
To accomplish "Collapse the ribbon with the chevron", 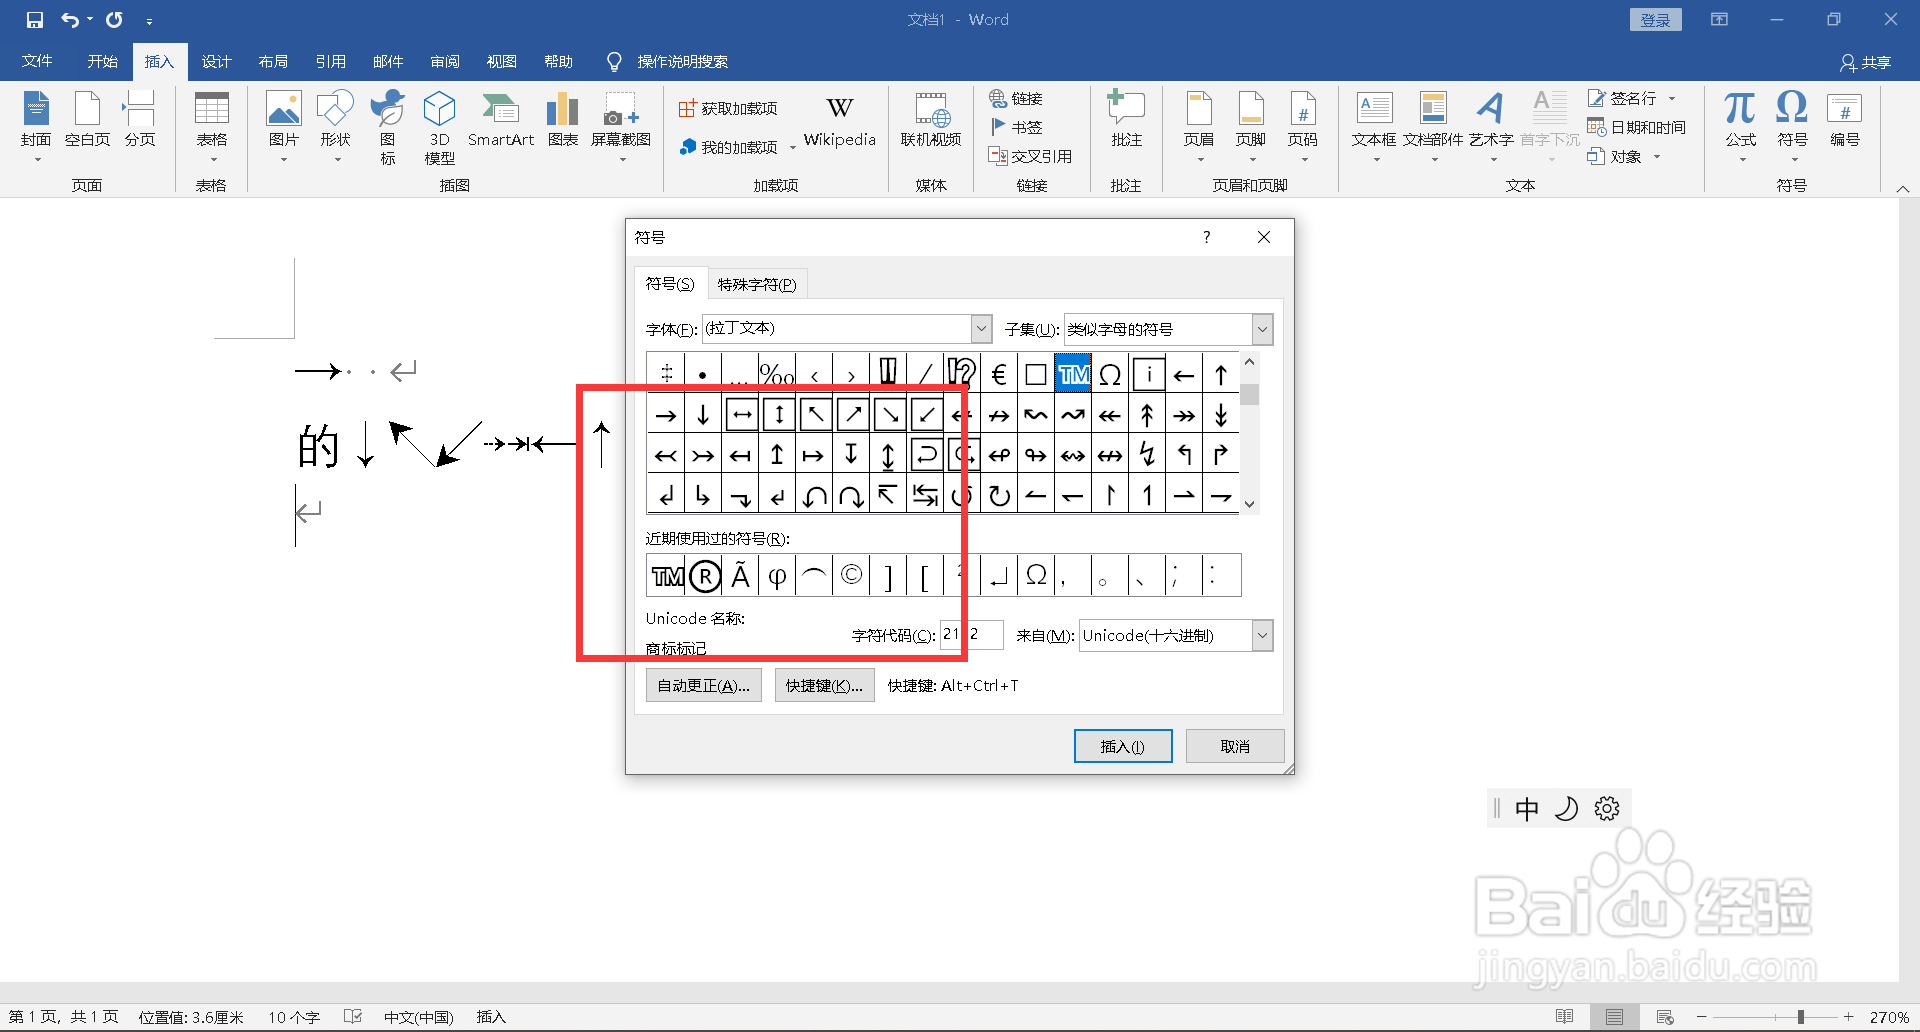I will click(1903, 188).
